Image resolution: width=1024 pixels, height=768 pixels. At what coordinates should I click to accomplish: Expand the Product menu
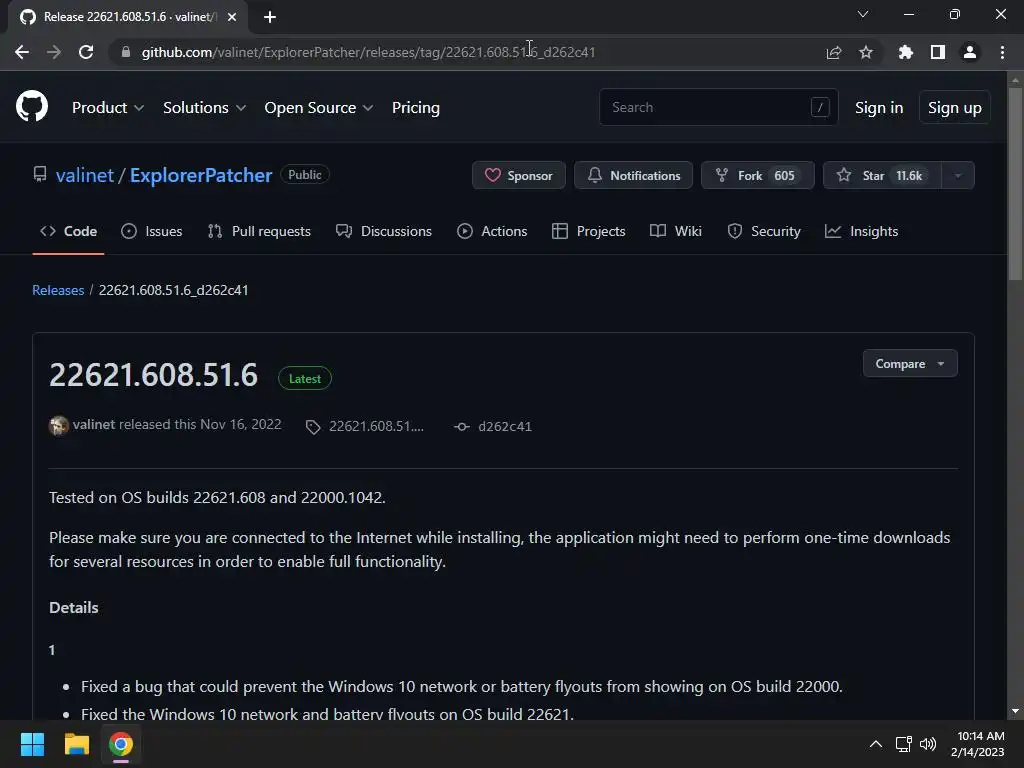(x=108, y=108)
